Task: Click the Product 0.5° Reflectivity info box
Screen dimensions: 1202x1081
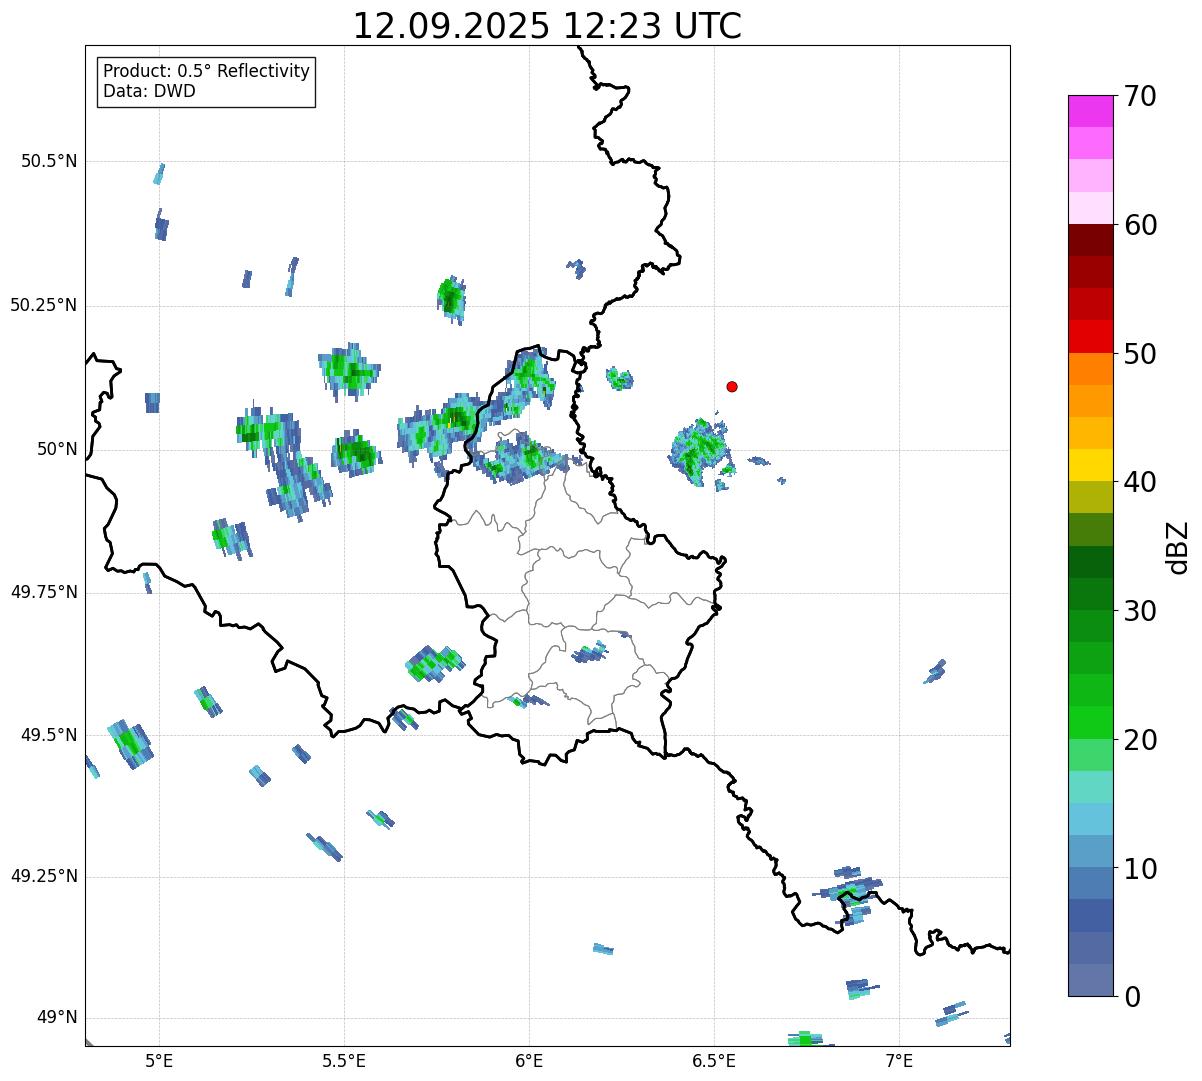Action: pyautogui.click(x=206, y=81)
